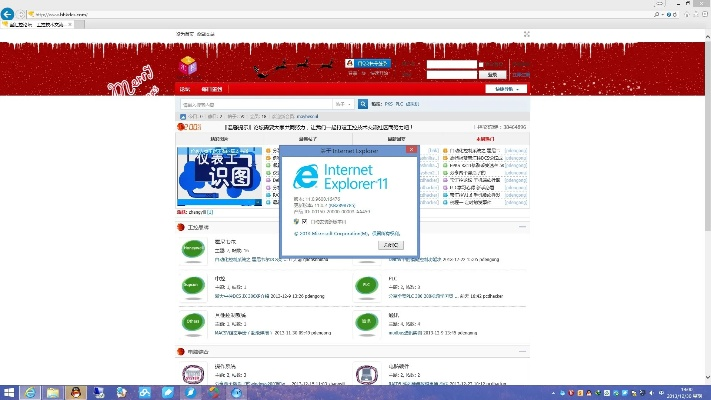Screen dimensions: 711x400
Task: Click the 仪表工识图 slideshow image
Action: (219, 176)
